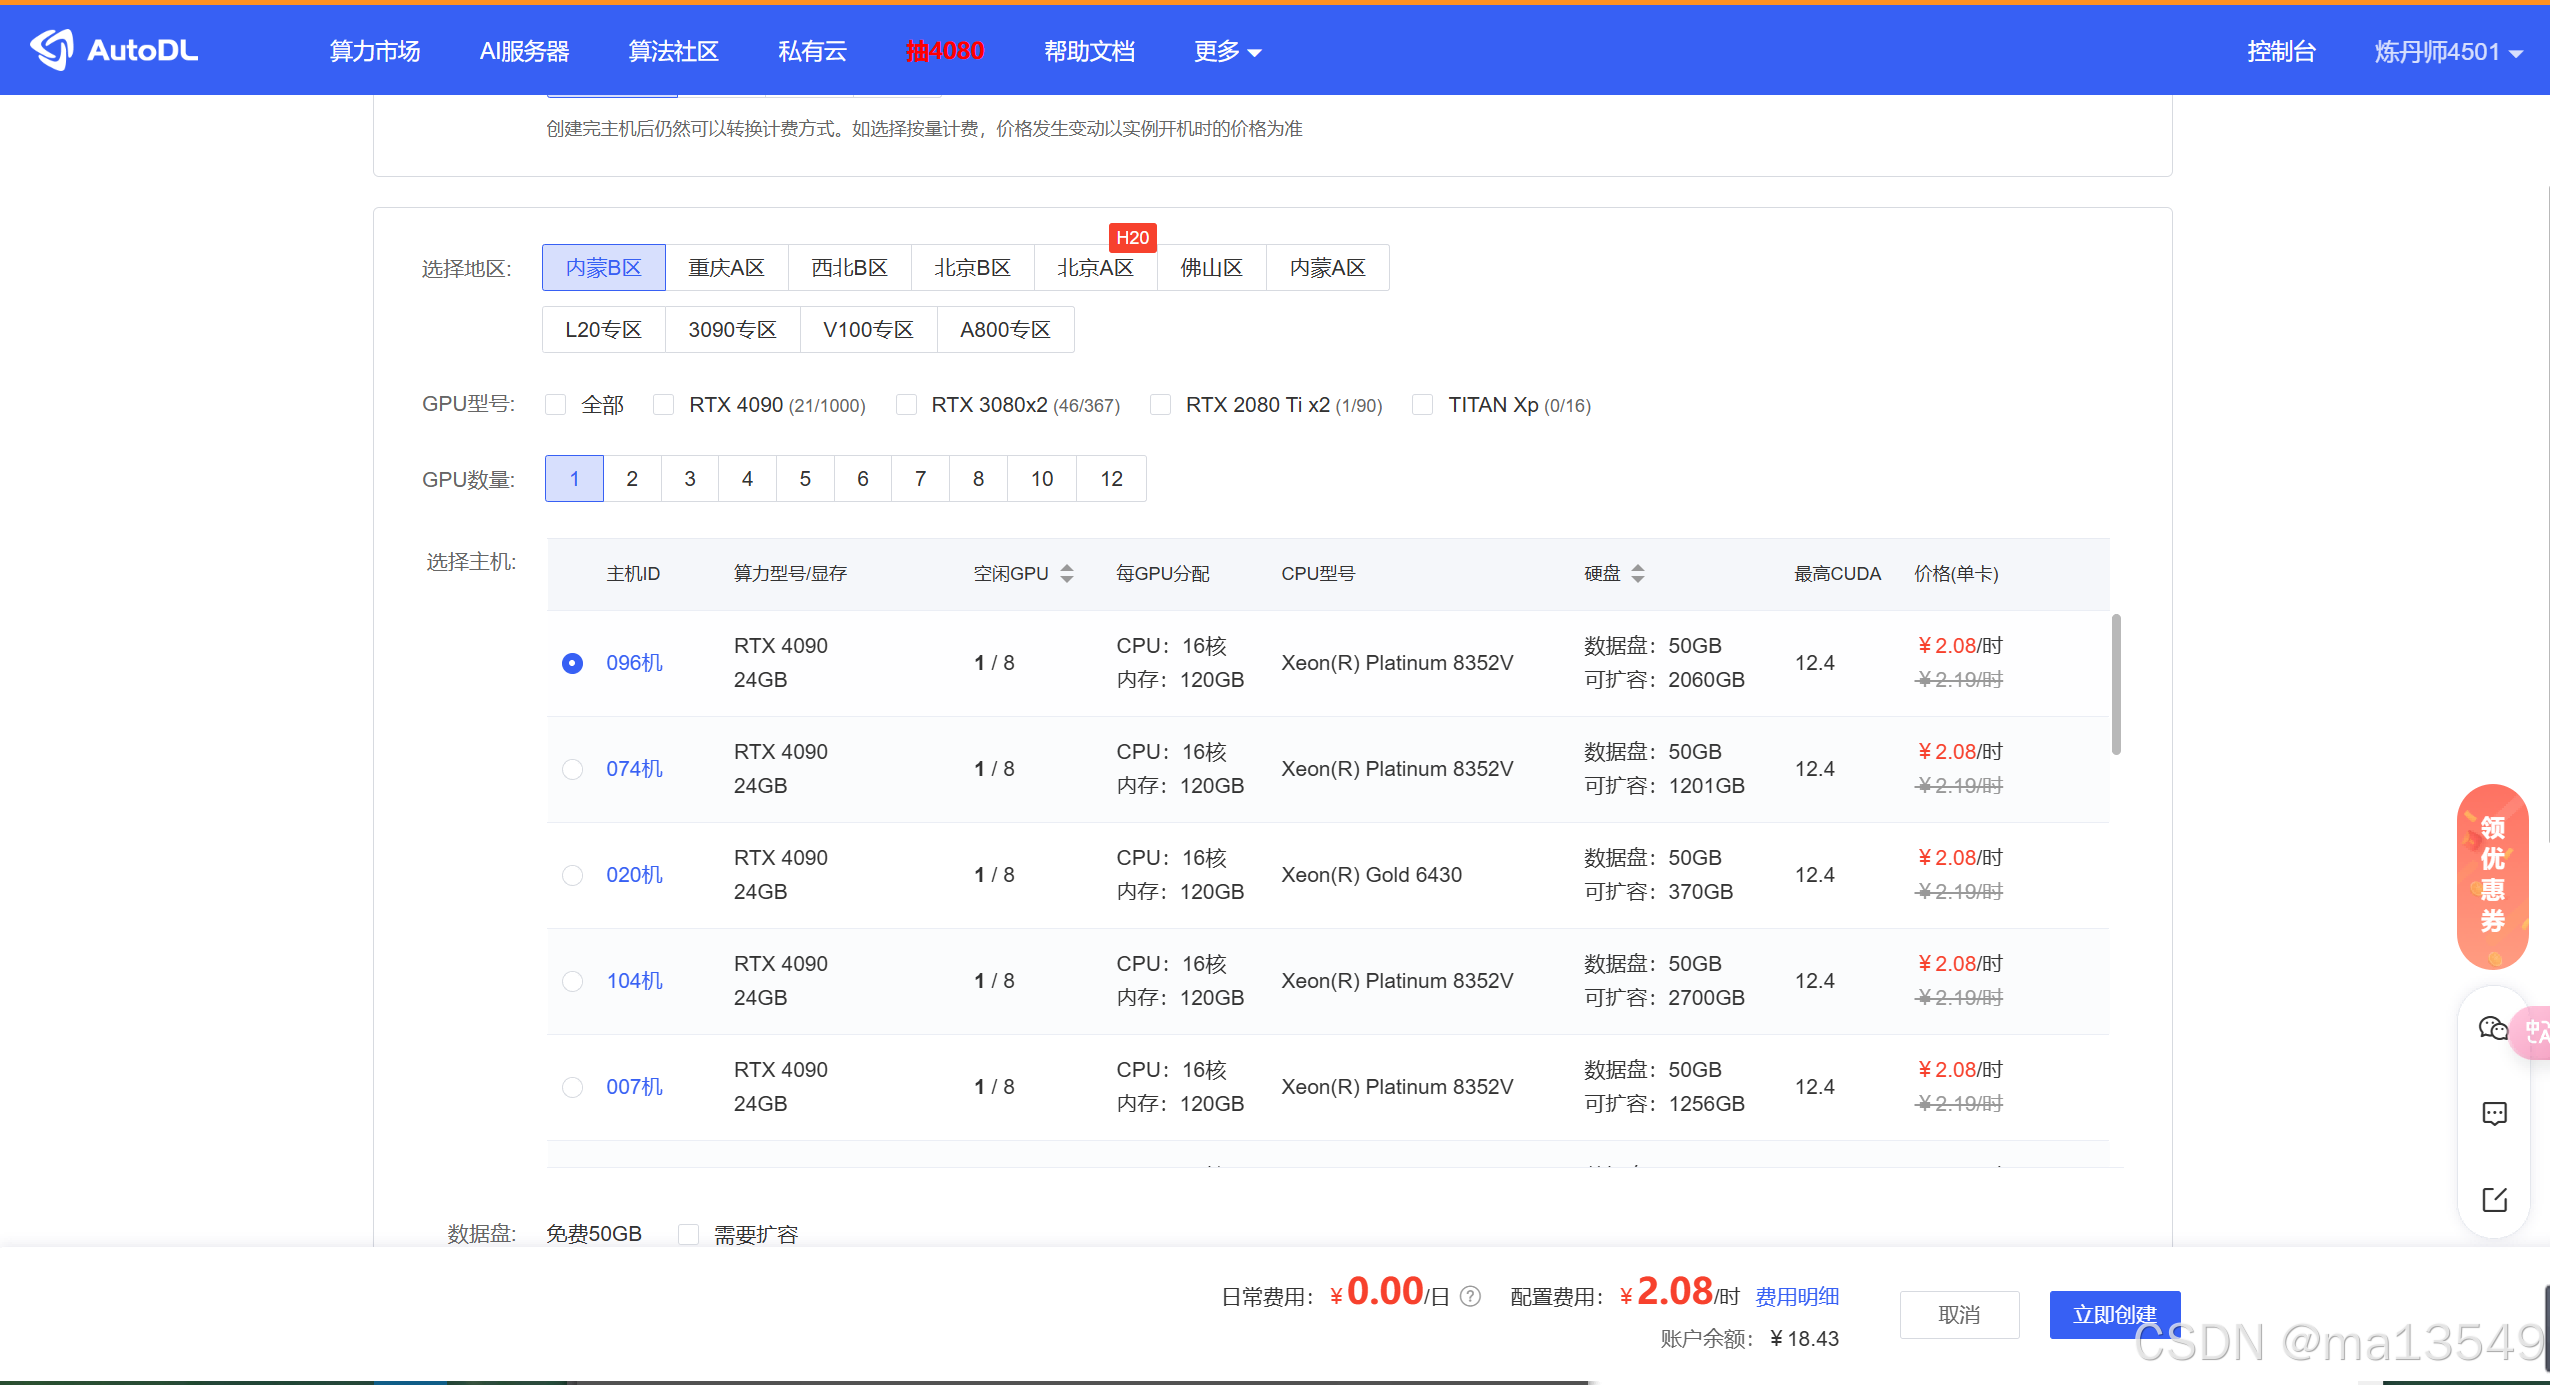This screenshot has width=2550, height=1385.
Task: Check the TITAN Xp GPU filter
Action: (x=1422, y=405)
